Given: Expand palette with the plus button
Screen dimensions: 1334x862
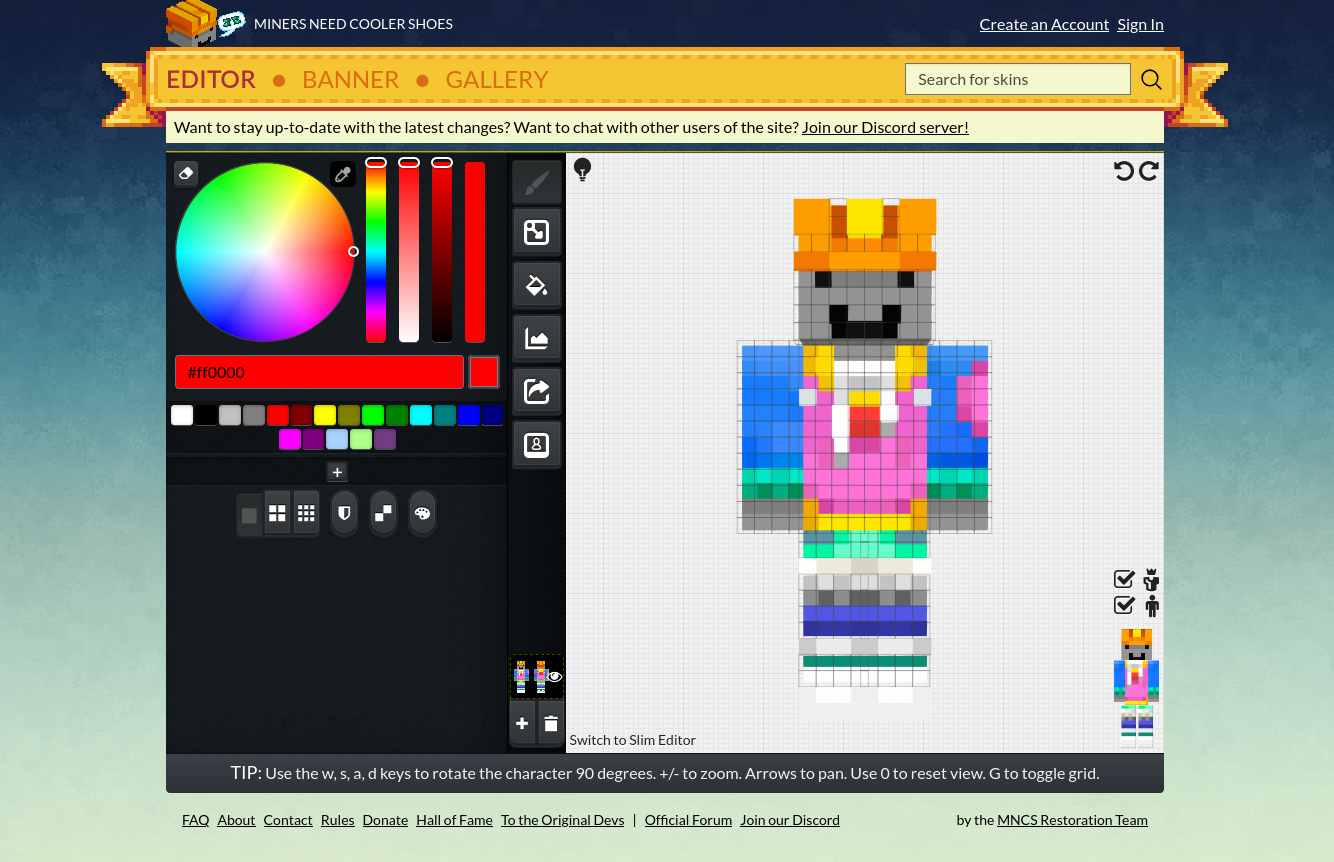Looking at the screenshot, I should (x=337, y=472).
